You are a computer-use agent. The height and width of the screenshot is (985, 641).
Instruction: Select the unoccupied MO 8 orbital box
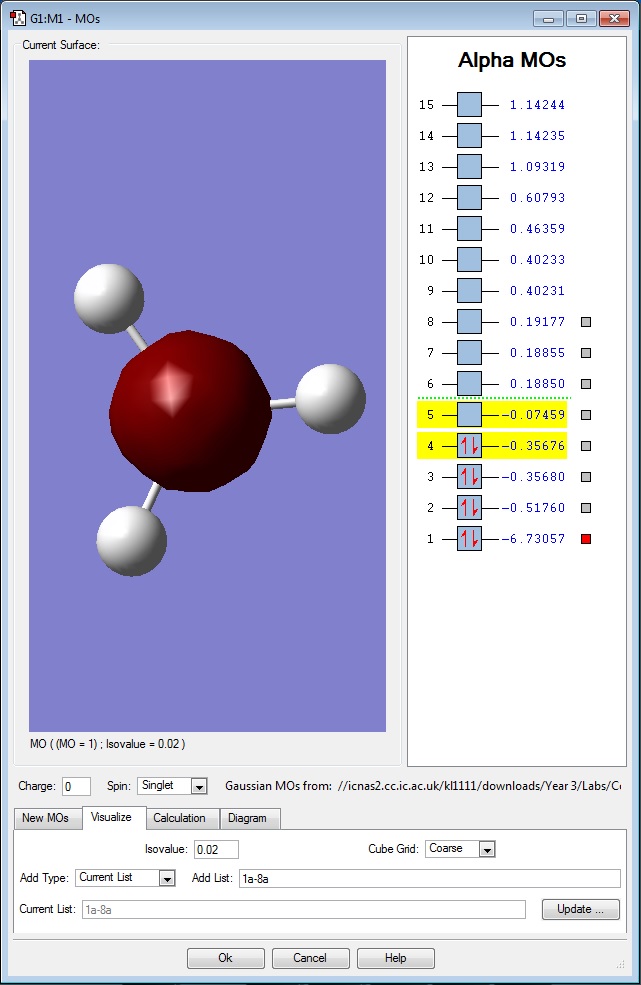[x=469, y=322]
